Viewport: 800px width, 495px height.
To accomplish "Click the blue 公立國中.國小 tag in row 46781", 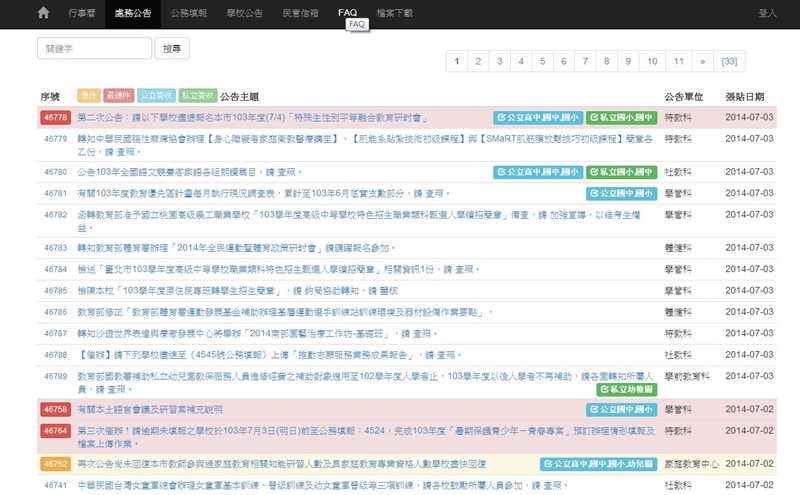I will click(621, 193).
